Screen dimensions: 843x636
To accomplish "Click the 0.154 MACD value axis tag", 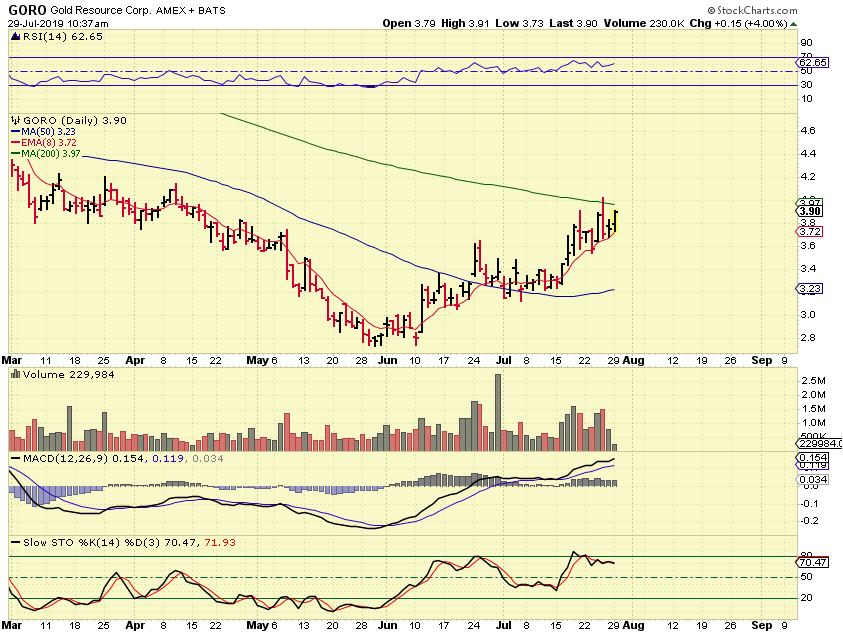I will (x=811, y=457).
